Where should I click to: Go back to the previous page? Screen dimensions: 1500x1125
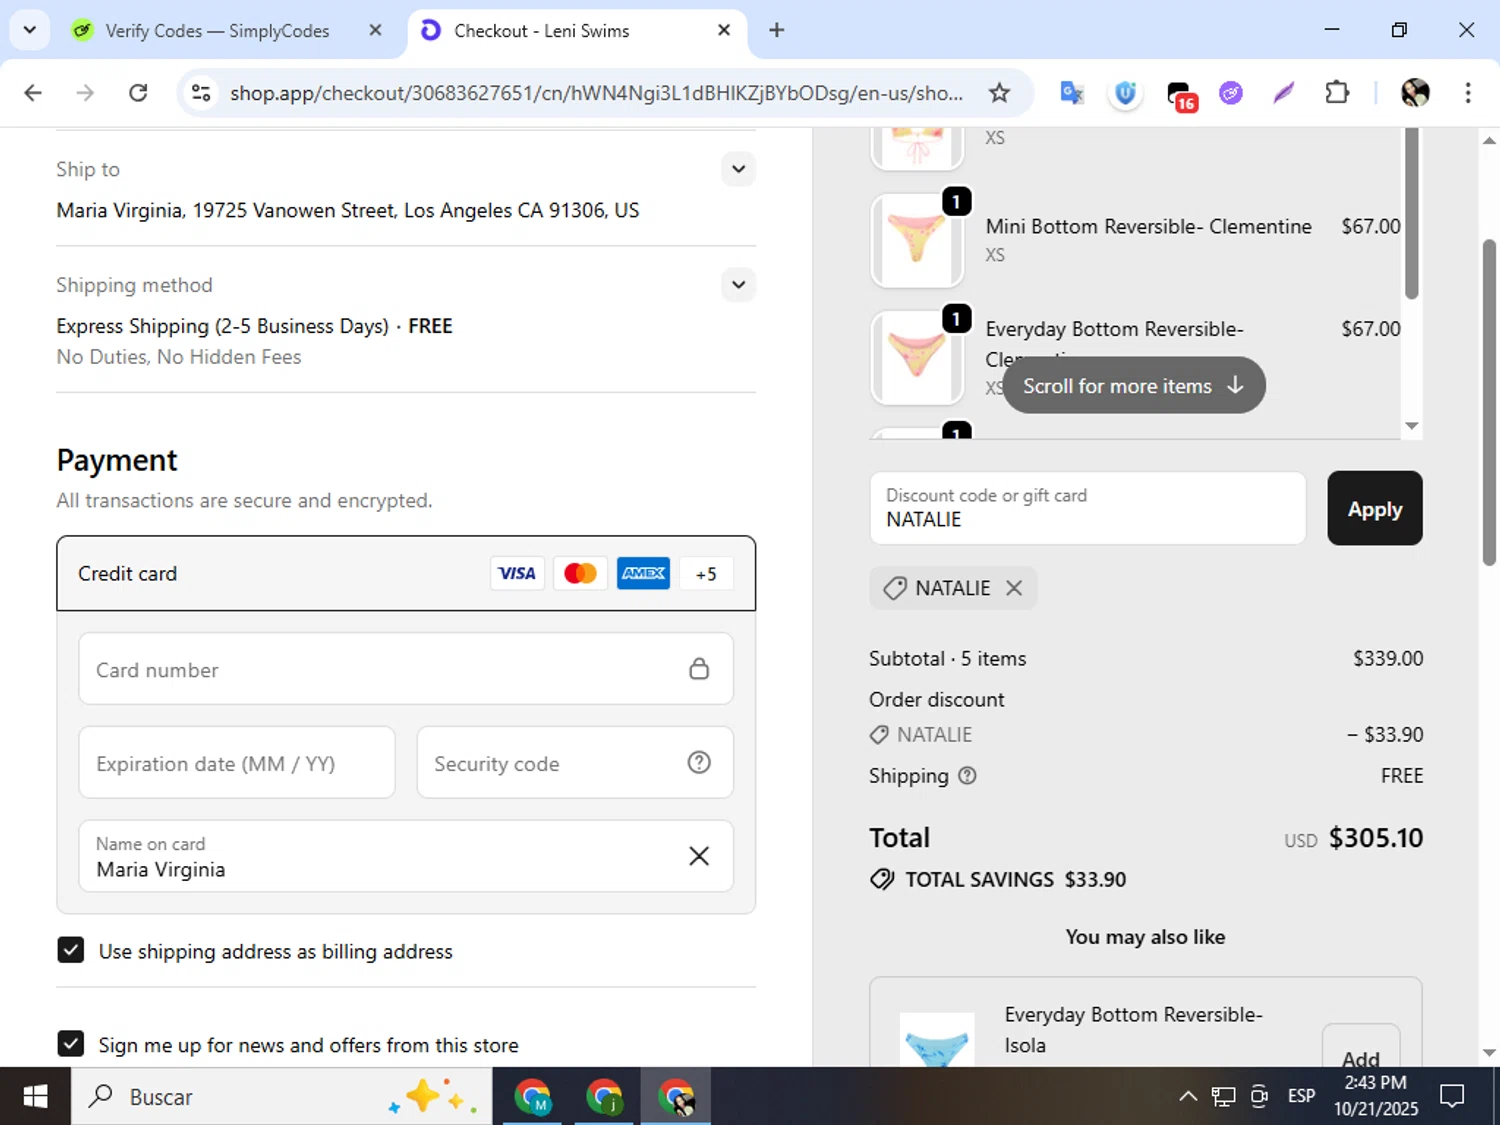(x=33, y=93)
